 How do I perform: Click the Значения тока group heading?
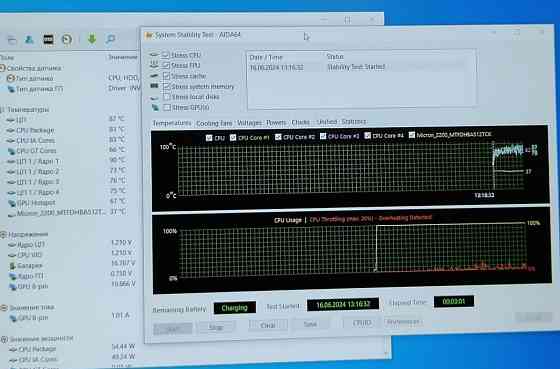pyautogui.click(x=32, y=308)
